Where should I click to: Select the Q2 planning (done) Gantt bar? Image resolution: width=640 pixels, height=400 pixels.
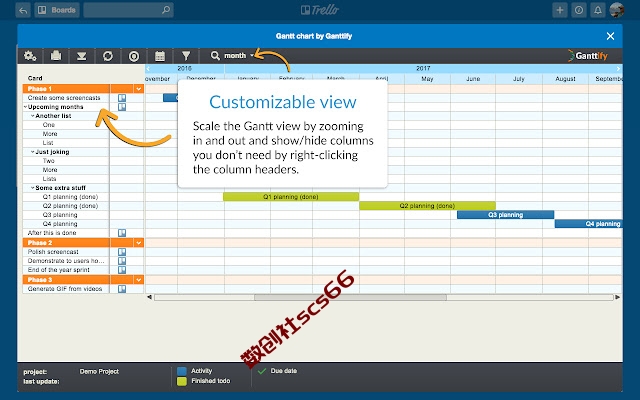427,206
